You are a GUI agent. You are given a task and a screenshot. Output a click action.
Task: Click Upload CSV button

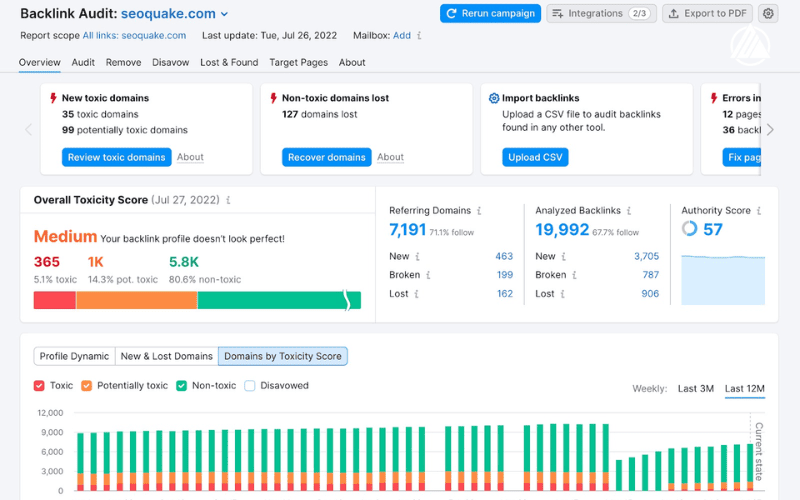coord(535,157)
